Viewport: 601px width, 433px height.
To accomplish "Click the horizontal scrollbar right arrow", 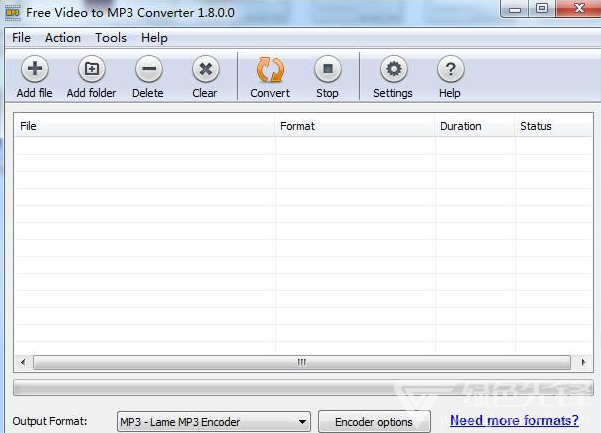I will [583, 362].
